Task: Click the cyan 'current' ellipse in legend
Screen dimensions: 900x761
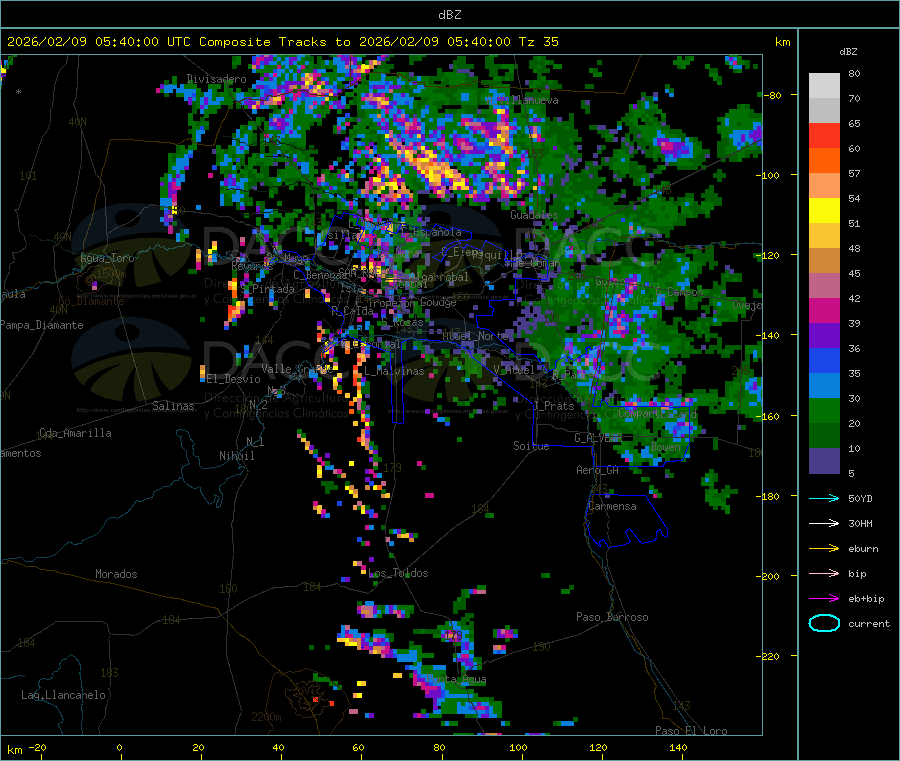Action: (824, 623)
